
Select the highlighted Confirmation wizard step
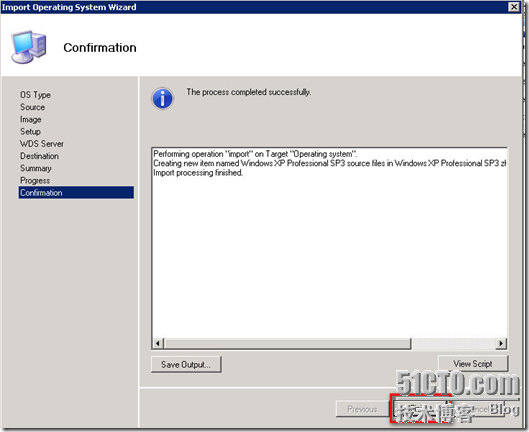point(76,193)
